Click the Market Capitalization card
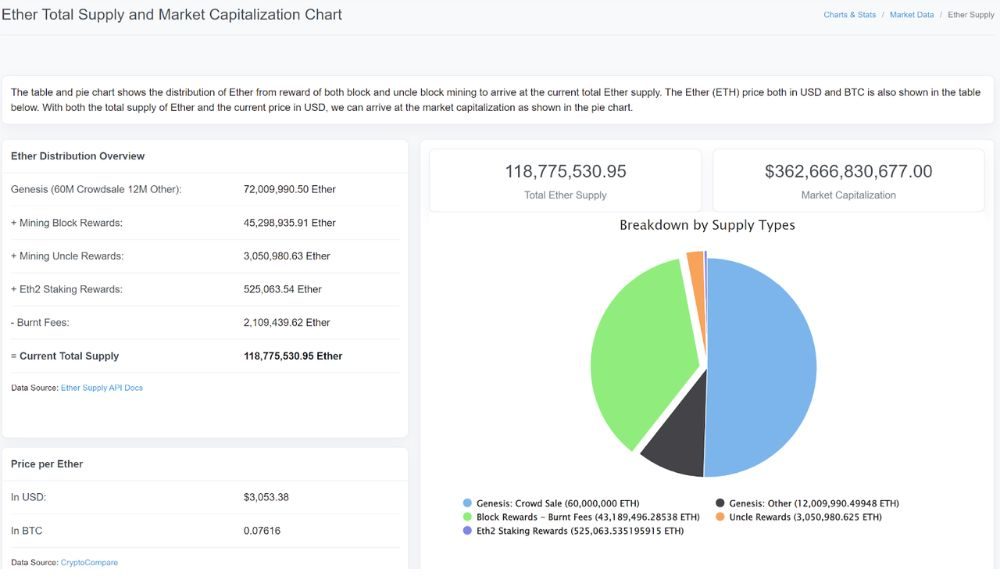This screenshot has height=580, width=1000. click(x=848, y=181)
